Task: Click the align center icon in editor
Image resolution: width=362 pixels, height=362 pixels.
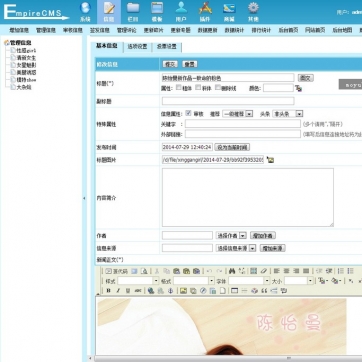Action: click(x=286, y=271)
